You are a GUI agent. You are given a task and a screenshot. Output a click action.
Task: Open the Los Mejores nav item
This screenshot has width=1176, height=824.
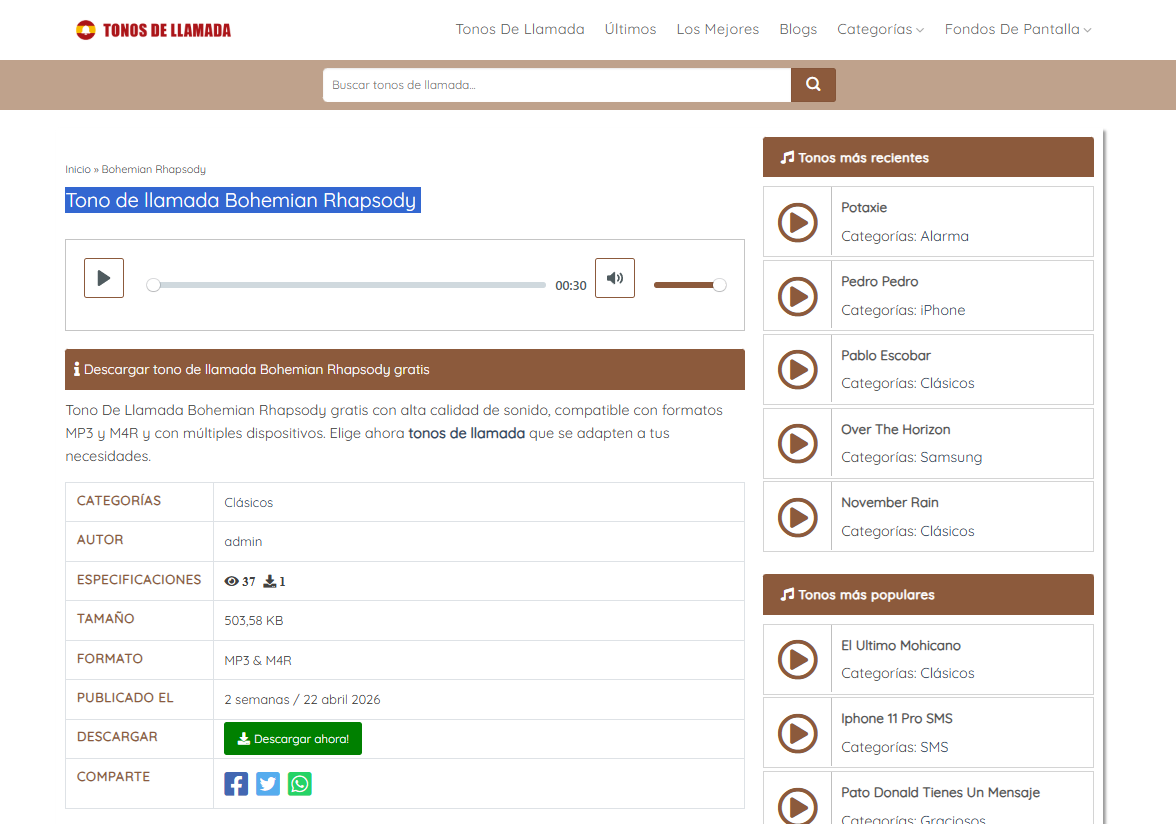pos(718,29)
